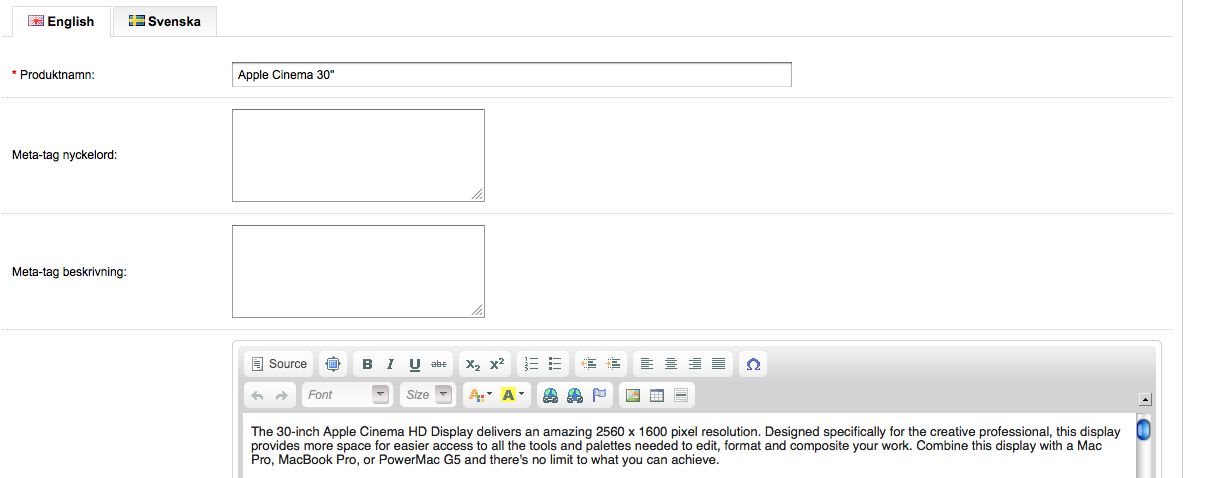The image size is (1207, 478).
Task: Click the 'Meta-tag nyckelord:' label
Action: 65,155
